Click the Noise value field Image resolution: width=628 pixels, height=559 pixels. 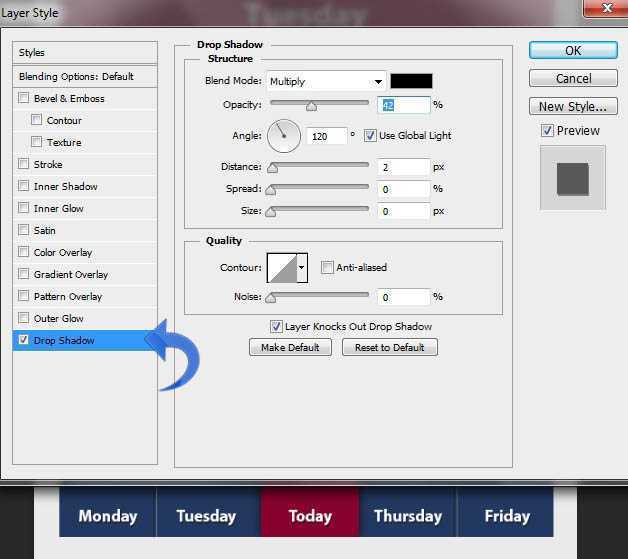(x=403, y=298)
